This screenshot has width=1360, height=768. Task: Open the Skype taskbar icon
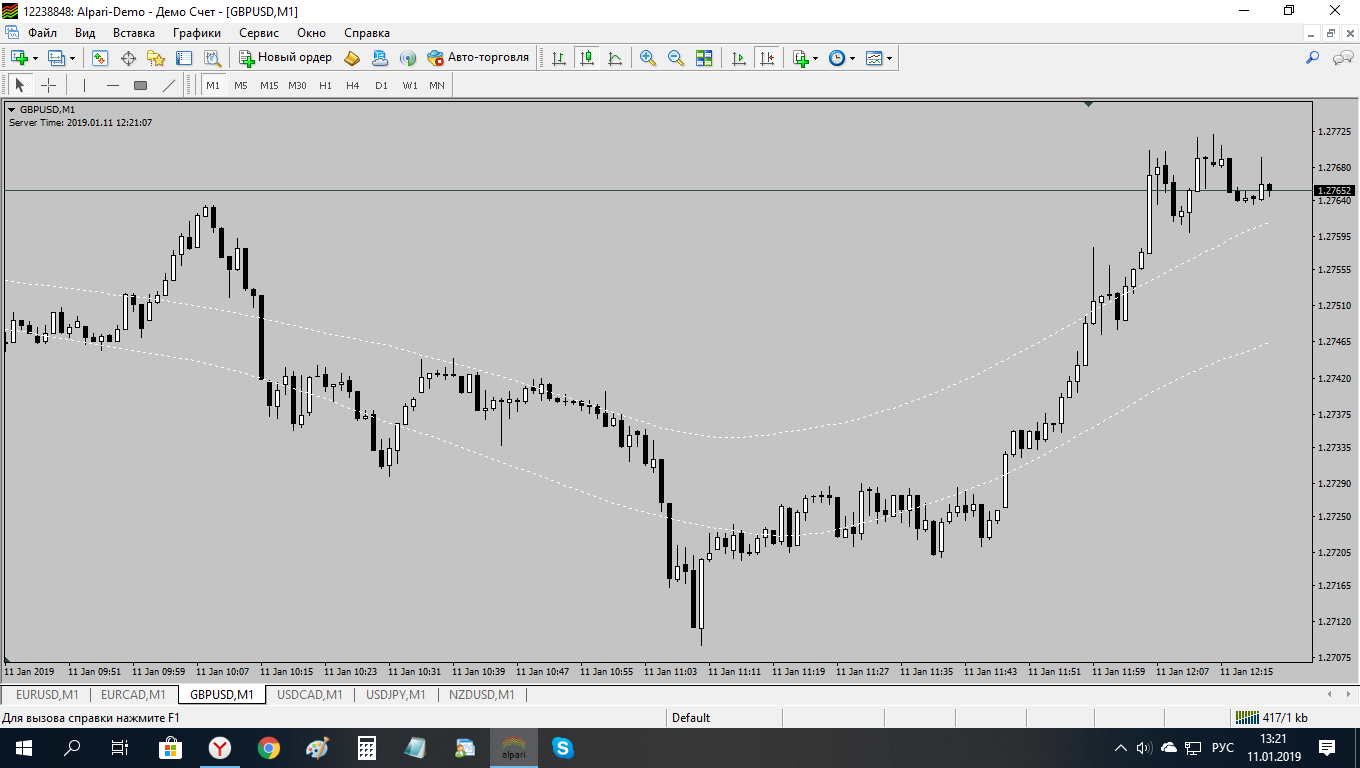[562, 747]
